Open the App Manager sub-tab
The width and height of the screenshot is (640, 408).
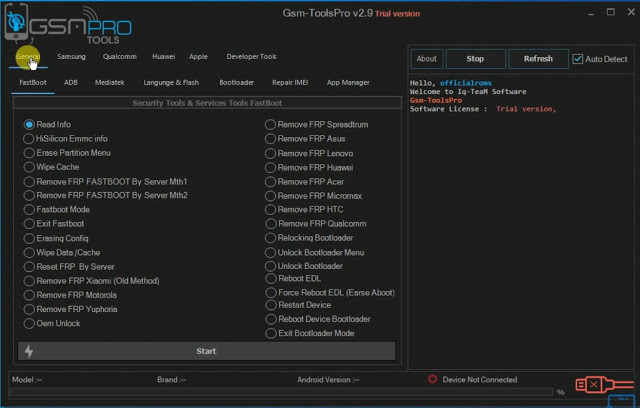click(348, 82)
